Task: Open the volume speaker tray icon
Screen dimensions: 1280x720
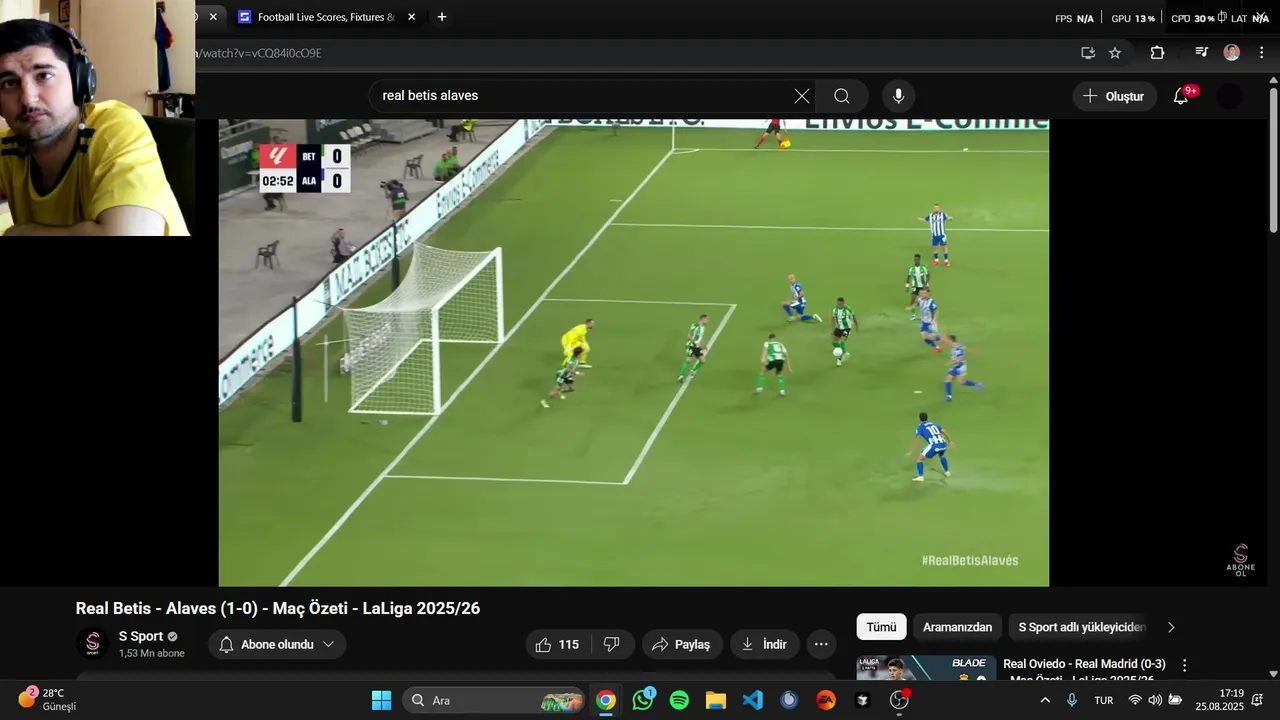Action: (x=1155, y=700)
